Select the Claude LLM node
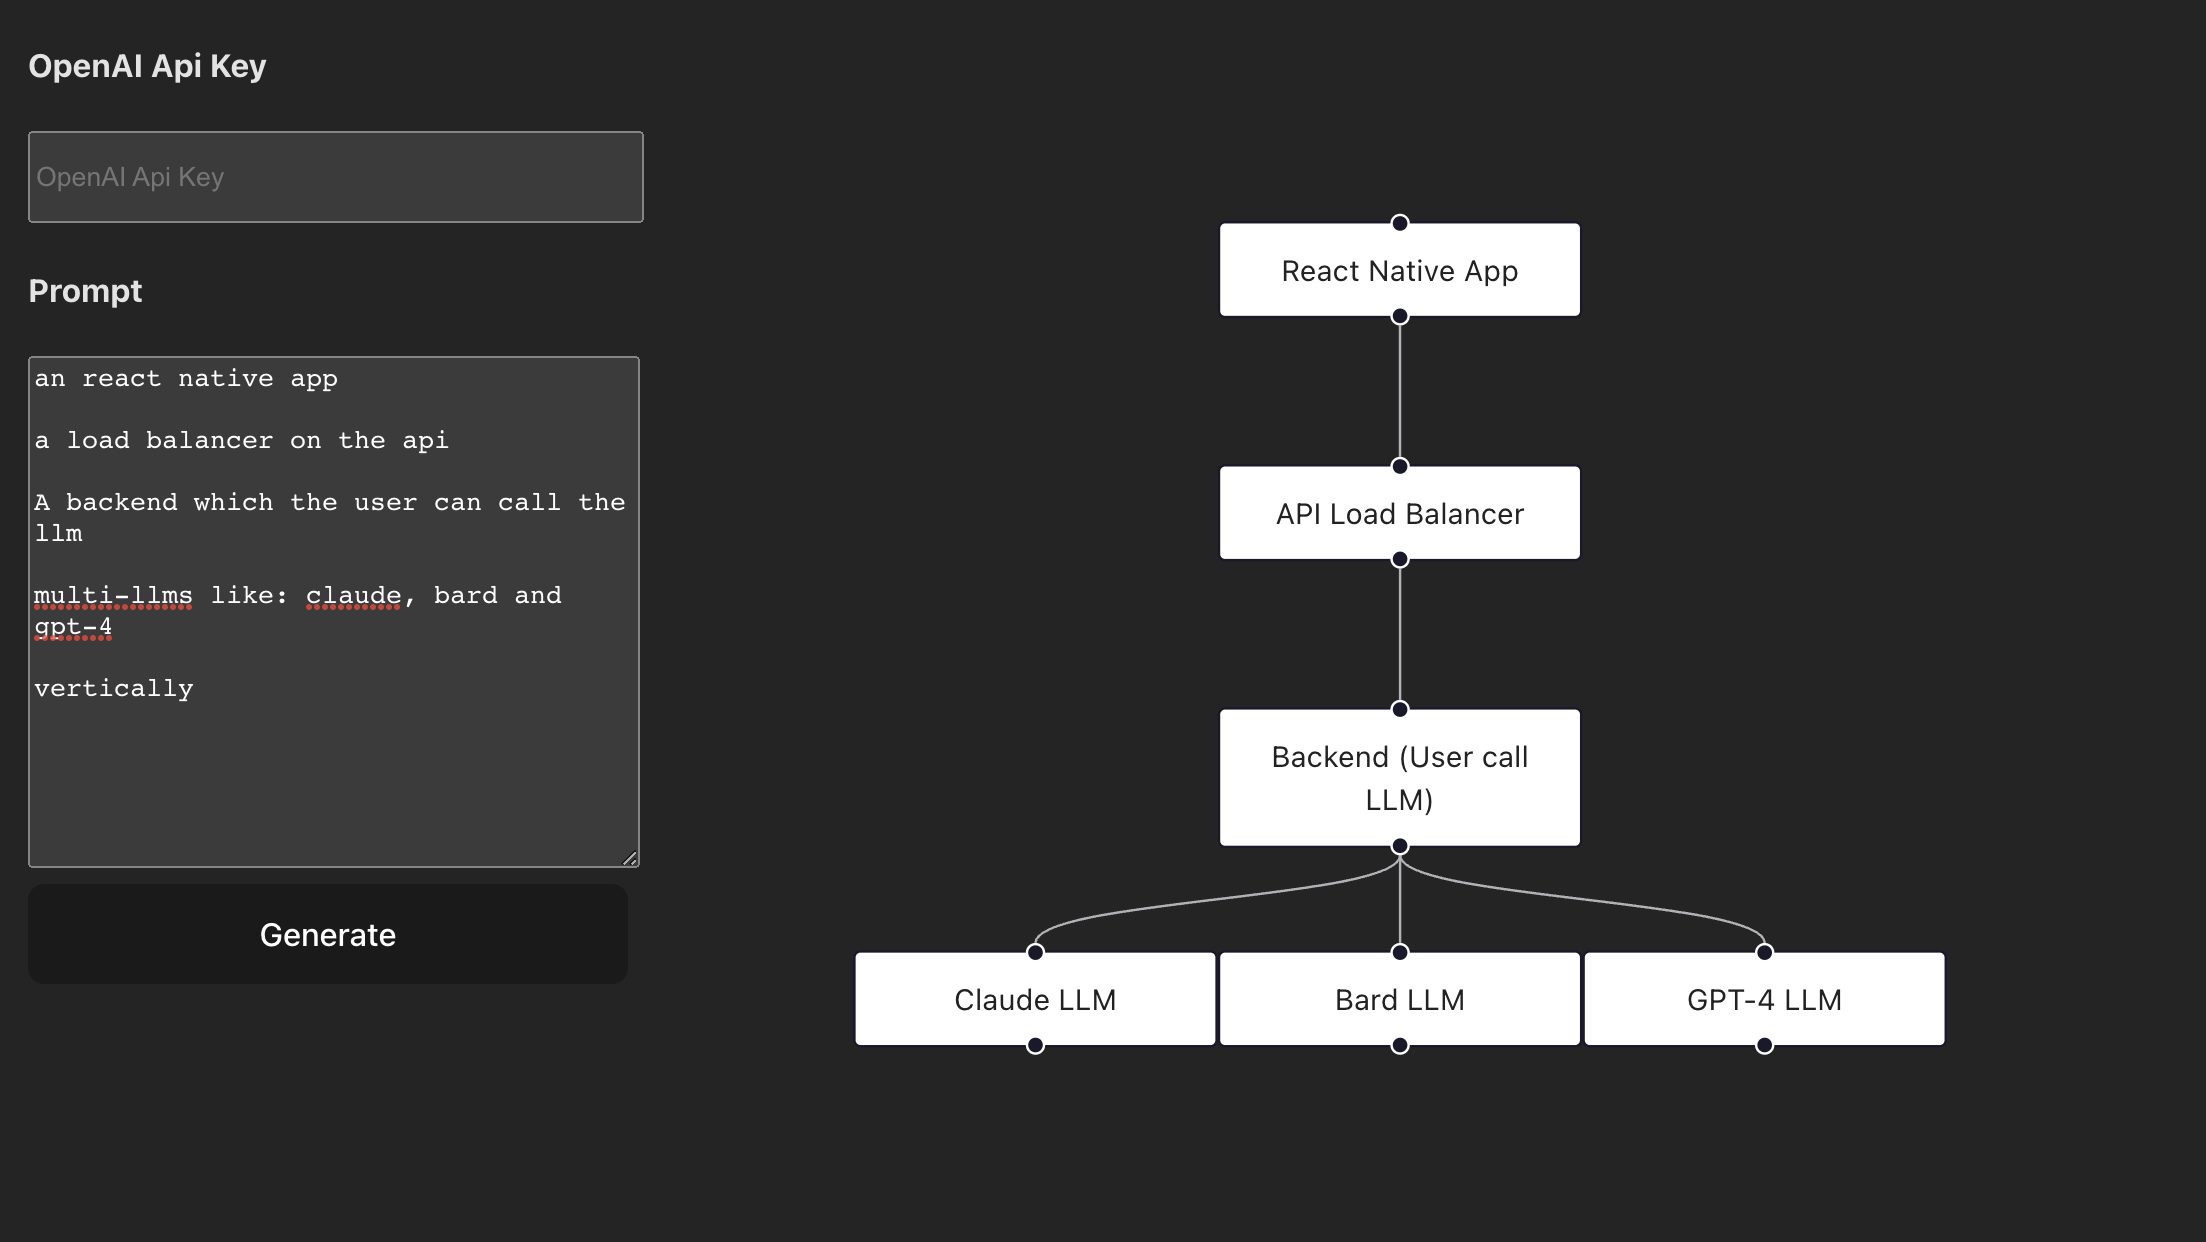The width and height of the screenshot is (2206, 1242). pos(1035,1000)
